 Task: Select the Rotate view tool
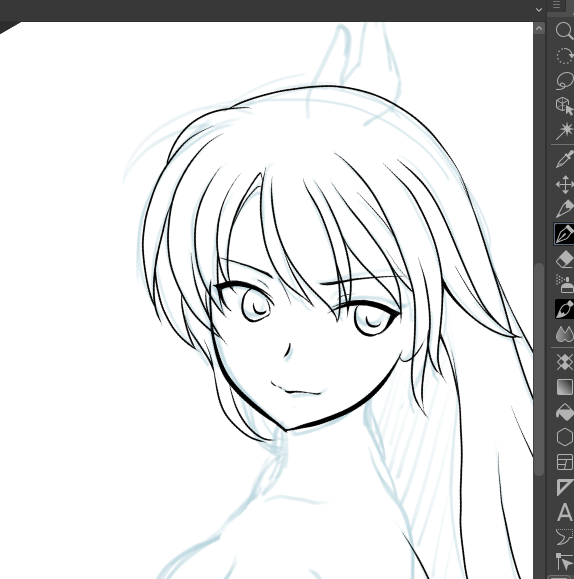coord(565,56)
